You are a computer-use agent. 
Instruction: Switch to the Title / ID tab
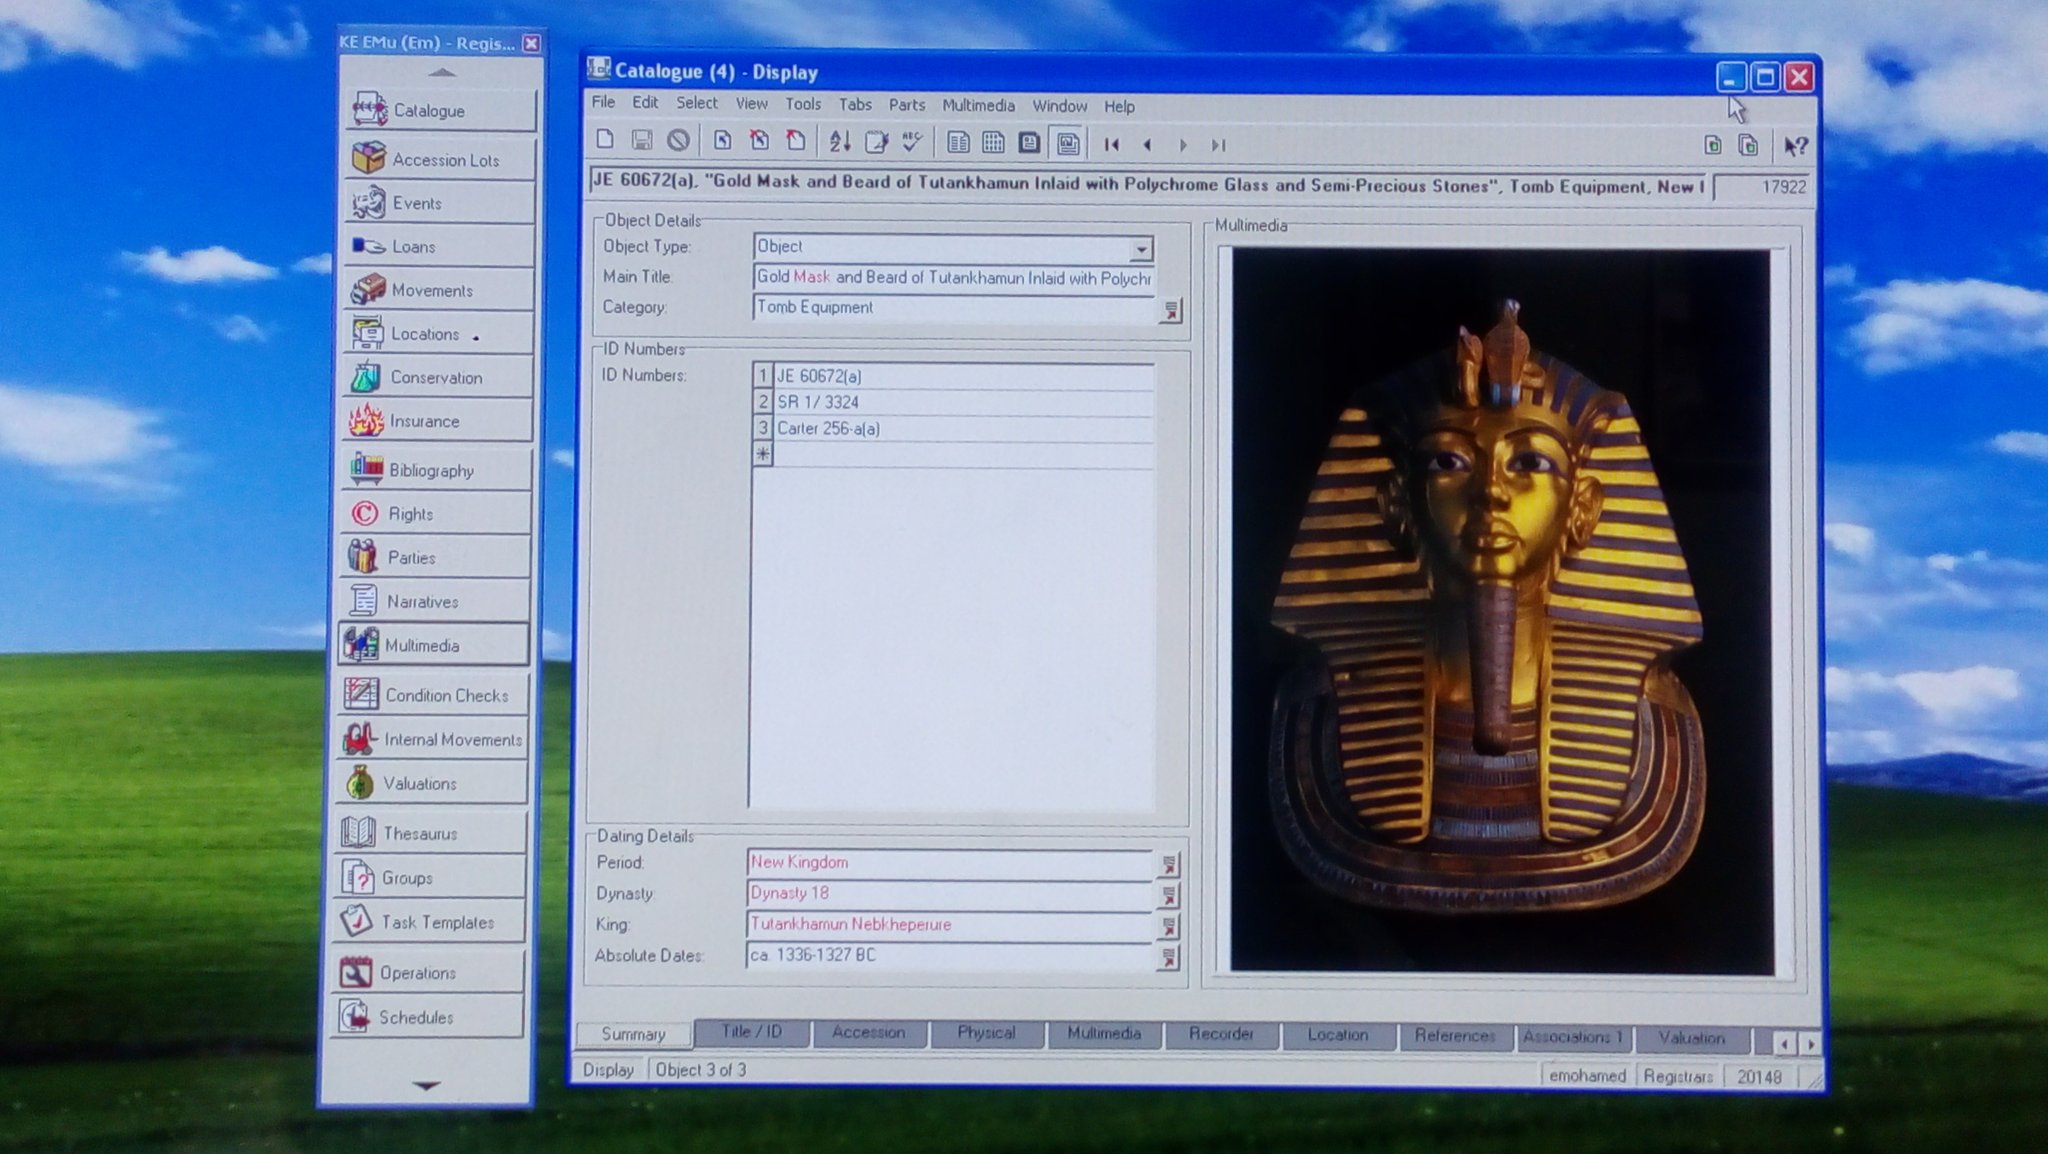click(752, 1032)
